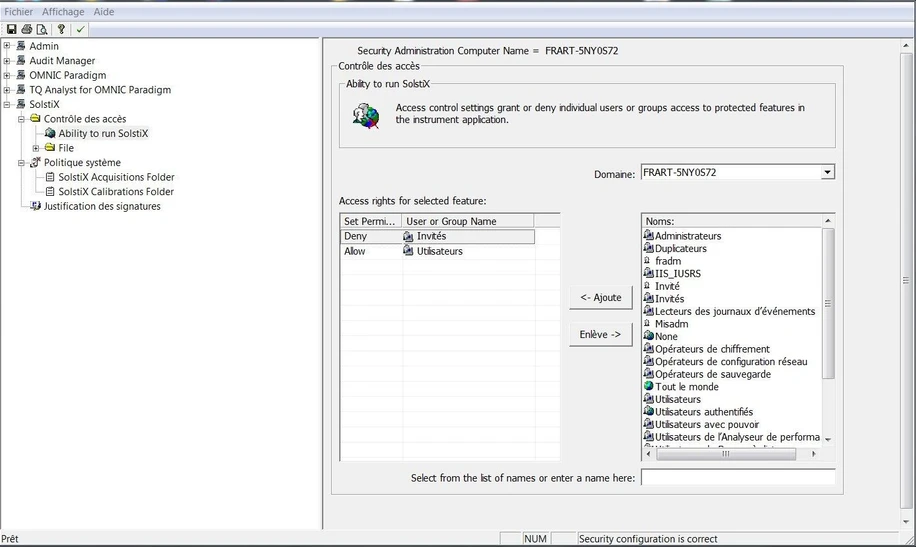The image size is (916, 547).
Task: Click the Politique système tree icon
Action: (36, 162)
